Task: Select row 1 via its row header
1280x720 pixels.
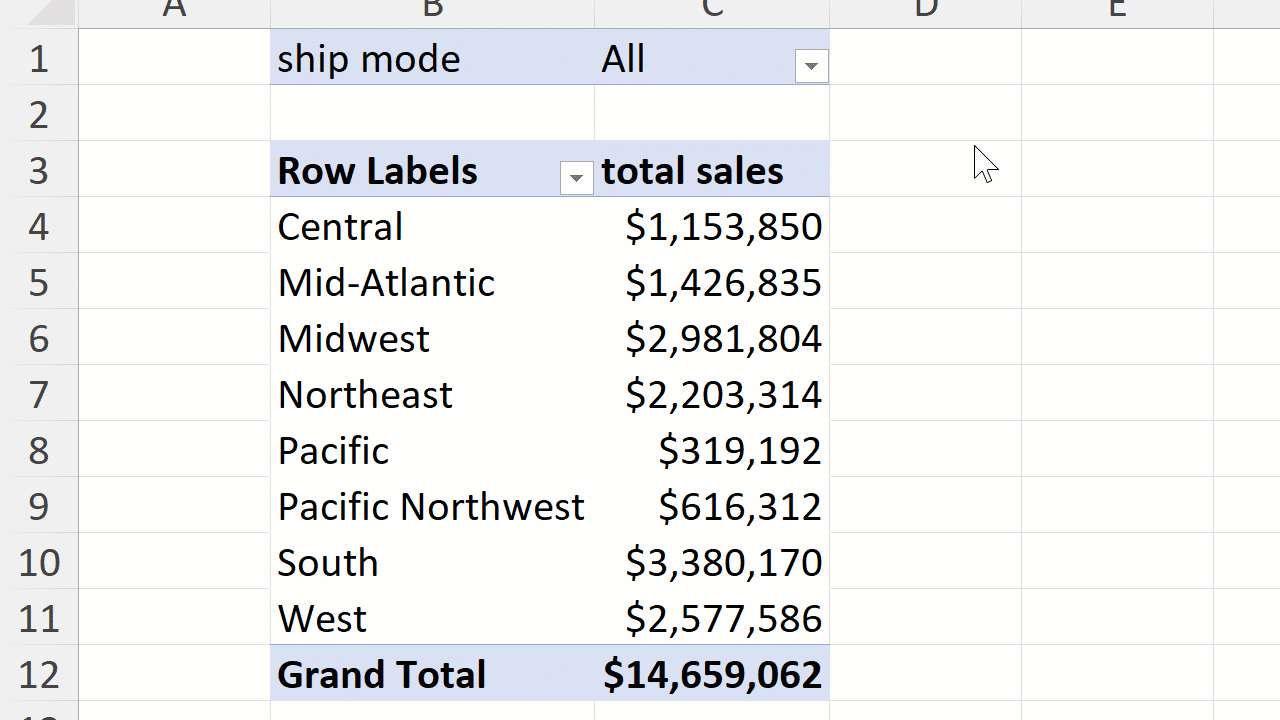Action: coord(39,59)
